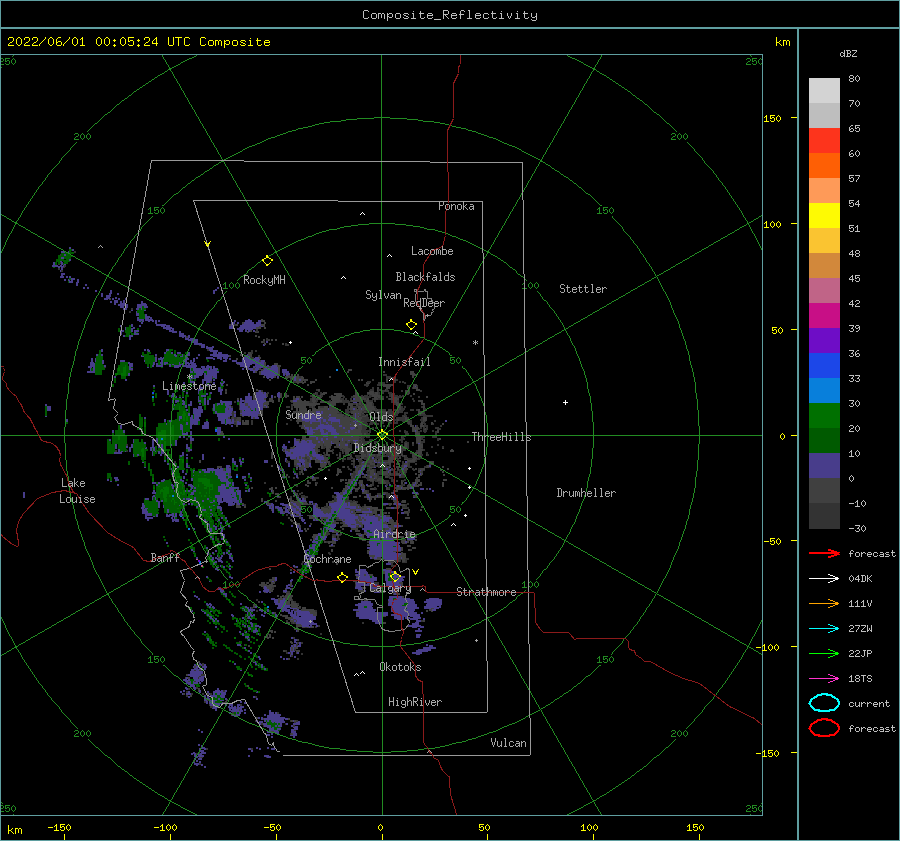900x841 pixels.
Task: Click the yellow V marker northeast of Calgary
Action: 416,572
